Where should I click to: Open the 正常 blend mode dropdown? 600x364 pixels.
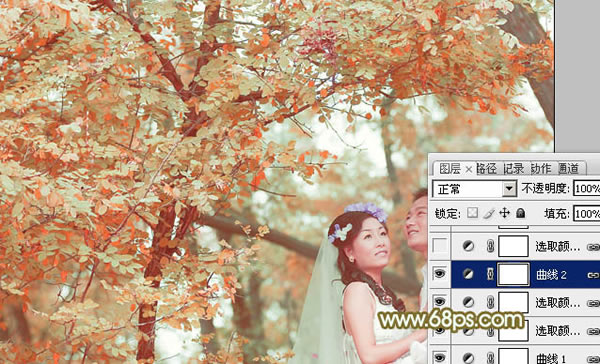(474, 189)
